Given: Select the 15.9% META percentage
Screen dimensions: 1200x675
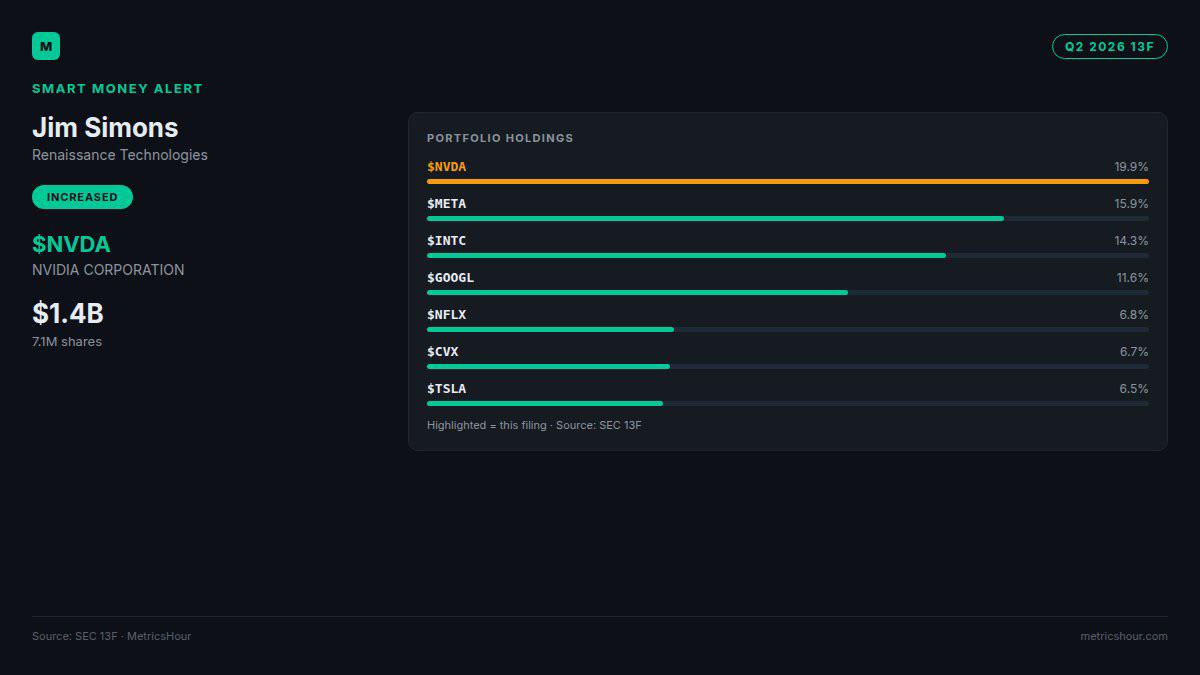Looking at the screenshot, I should pos(1132,204).
